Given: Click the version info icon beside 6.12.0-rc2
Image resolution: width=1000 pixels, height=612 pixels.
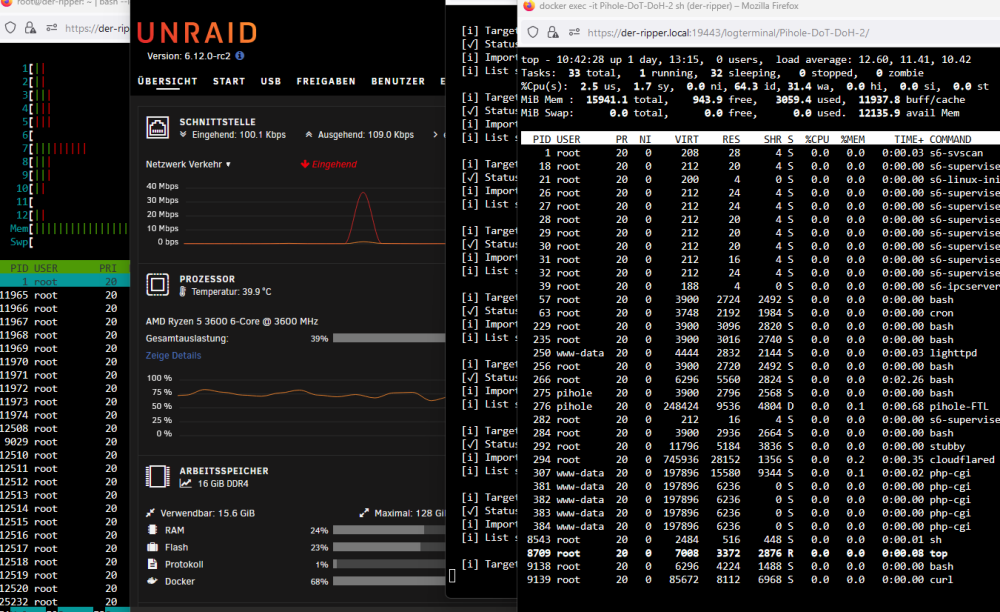Looking at the screenshot, I should [x=240, y=55].
